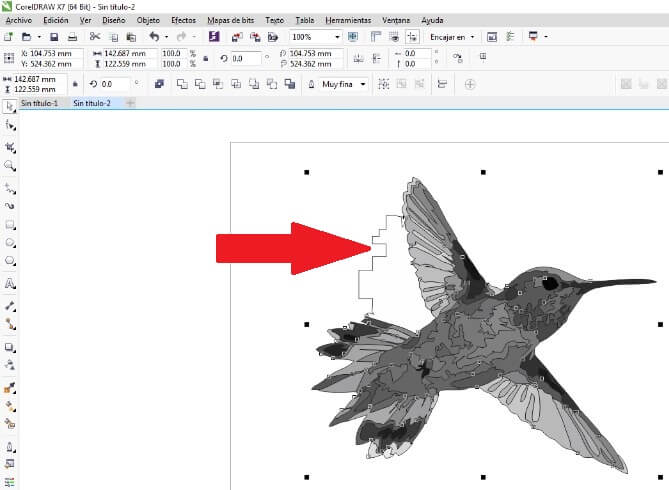
Task: Open the Mapas de bits menu
Action: tap(230, 20)
